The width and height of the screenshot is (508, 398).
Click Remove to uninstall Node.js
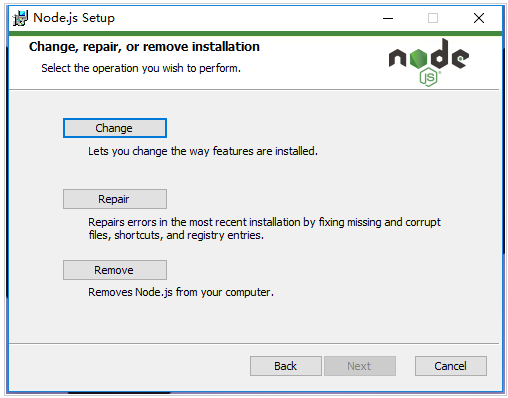pos(115,270)
